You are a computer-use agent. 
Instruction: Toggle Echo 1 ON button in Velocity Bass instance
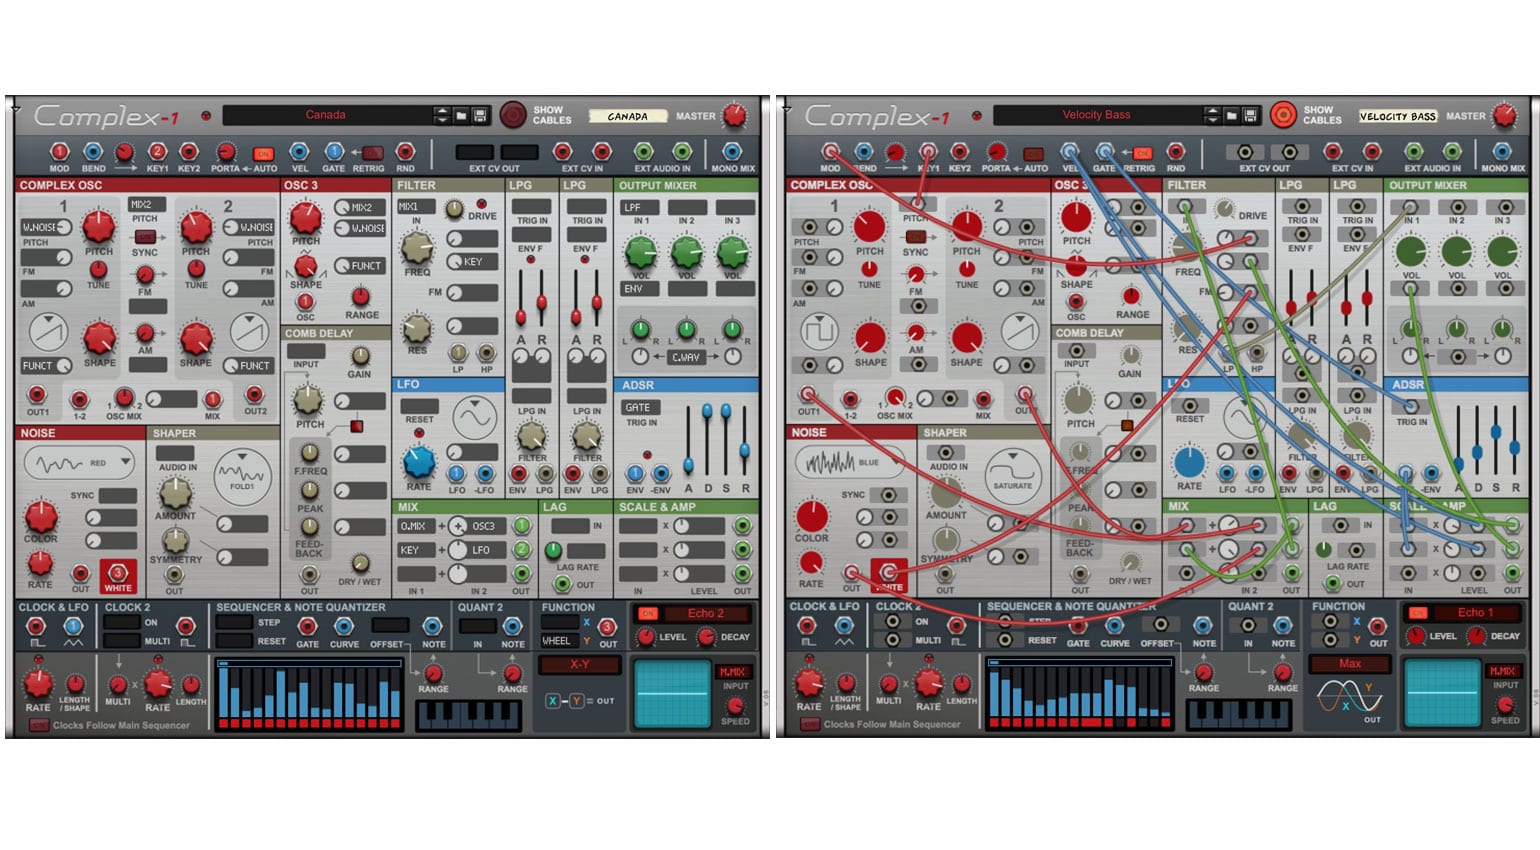pos(1418,613)
